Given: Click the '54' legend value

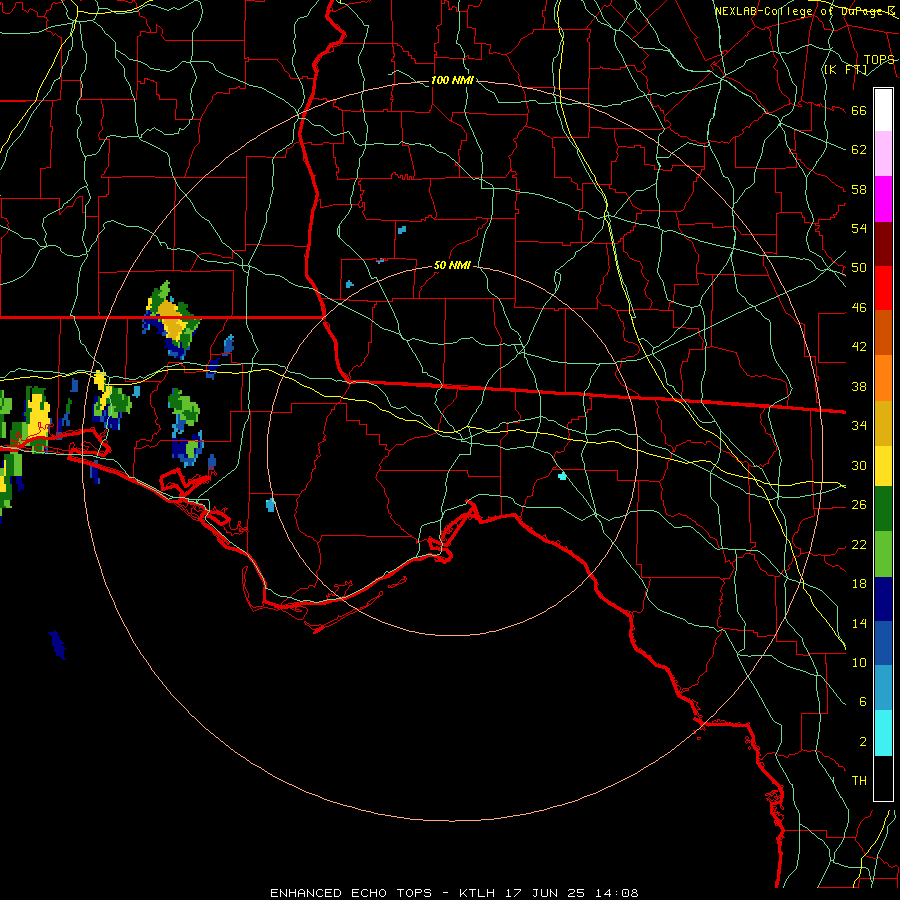Looking at the screenshot, I should pyautogui.click(x=859, y=228).
